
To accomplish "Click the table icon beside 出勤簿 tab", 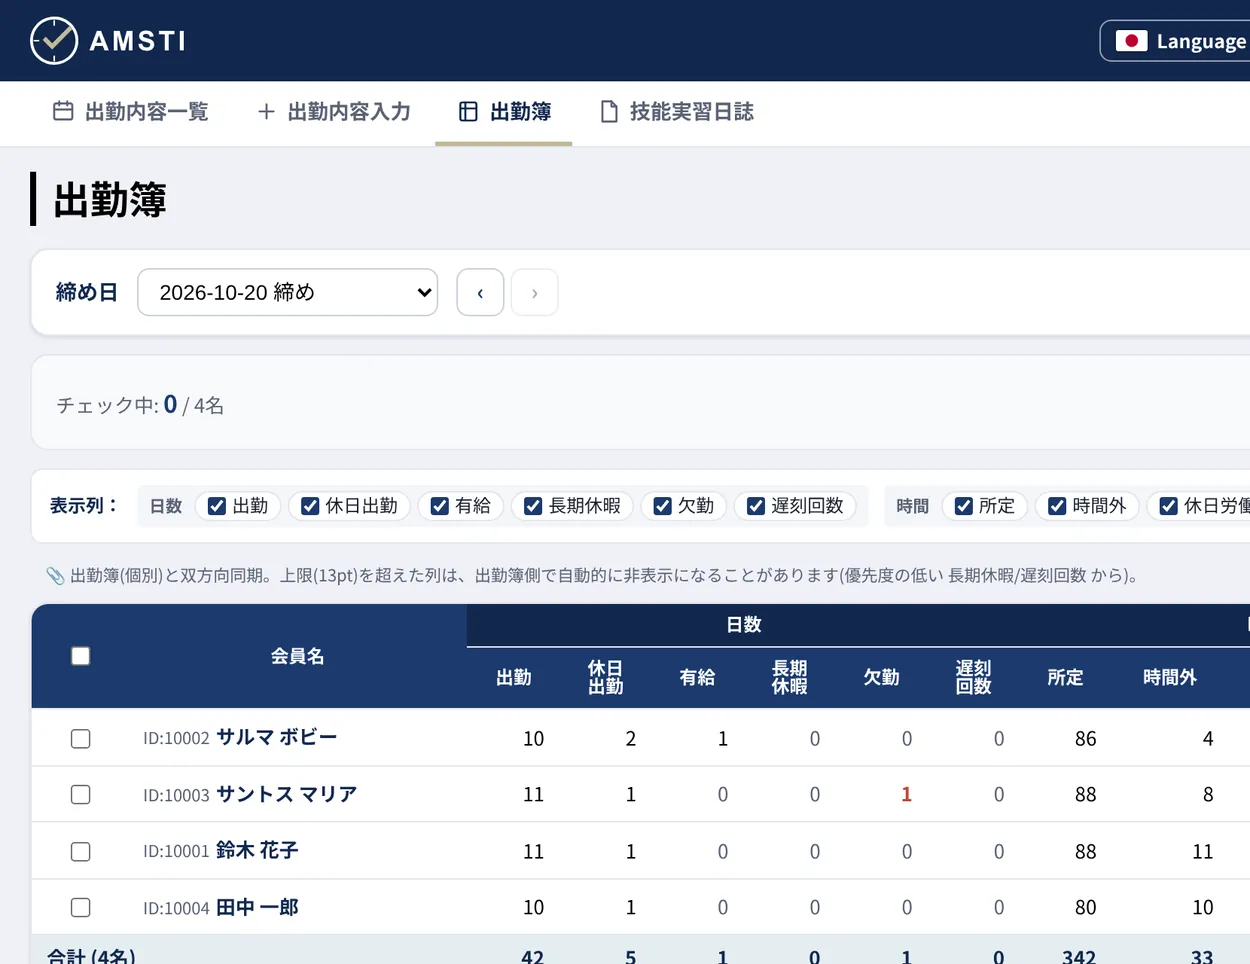I will pos(468,112).
